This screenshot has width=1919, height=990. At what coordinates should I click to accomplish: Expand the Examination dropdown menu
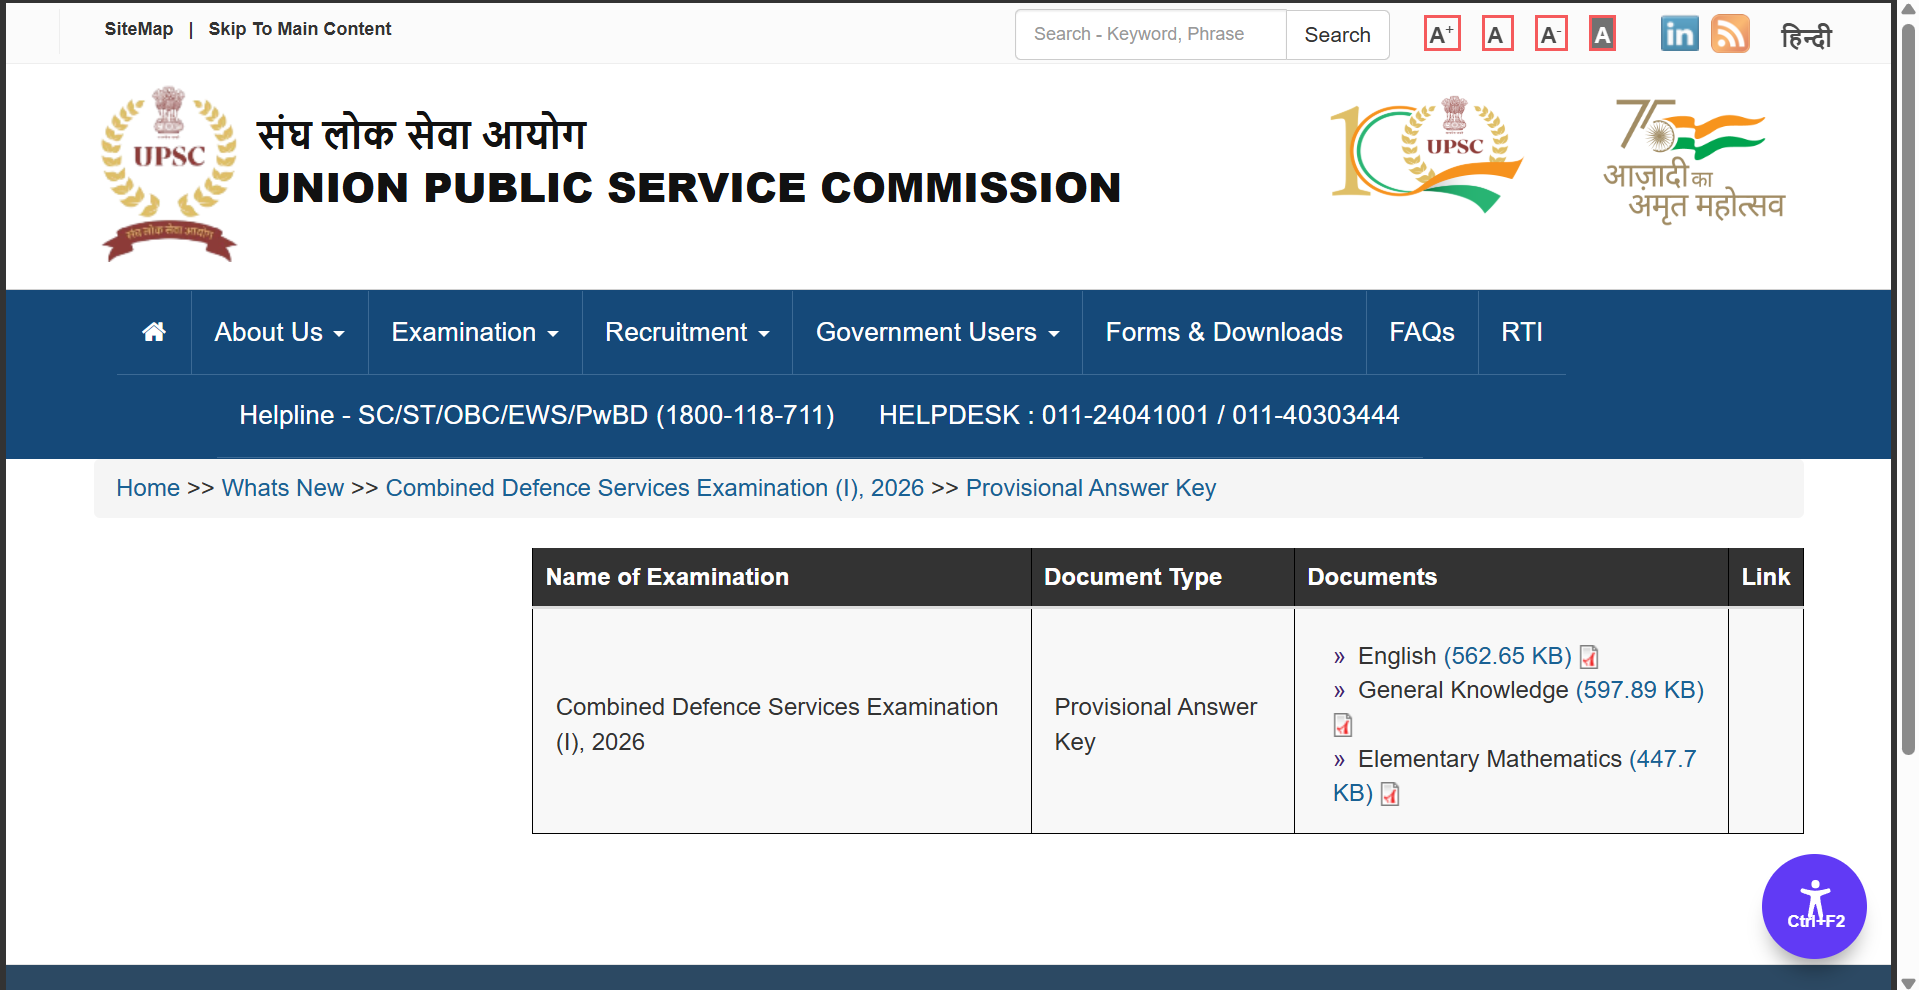(474, 332)
